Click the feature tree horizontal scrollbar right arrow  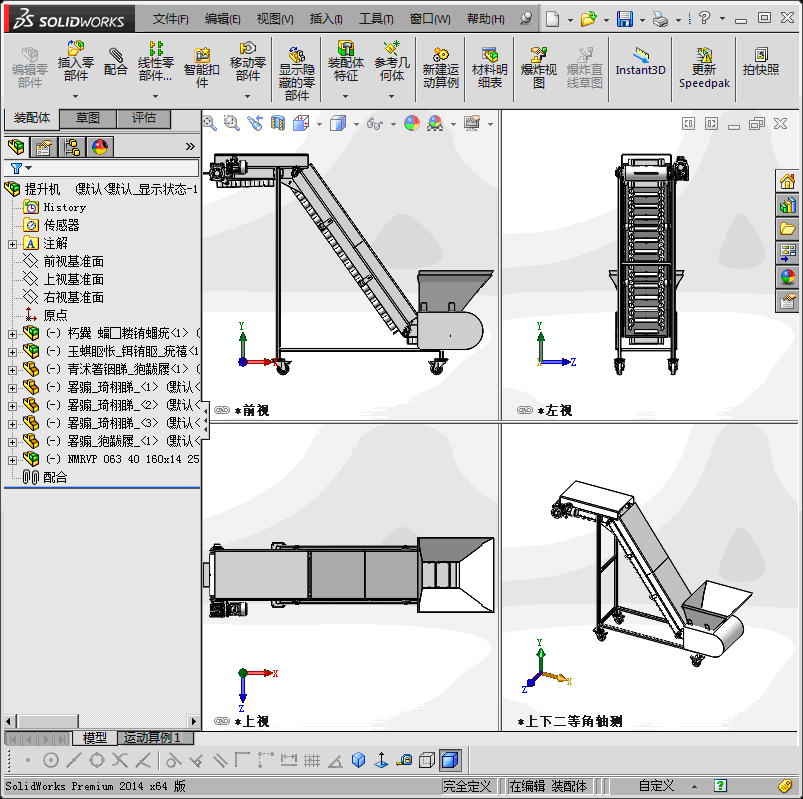tap(193, 721)
